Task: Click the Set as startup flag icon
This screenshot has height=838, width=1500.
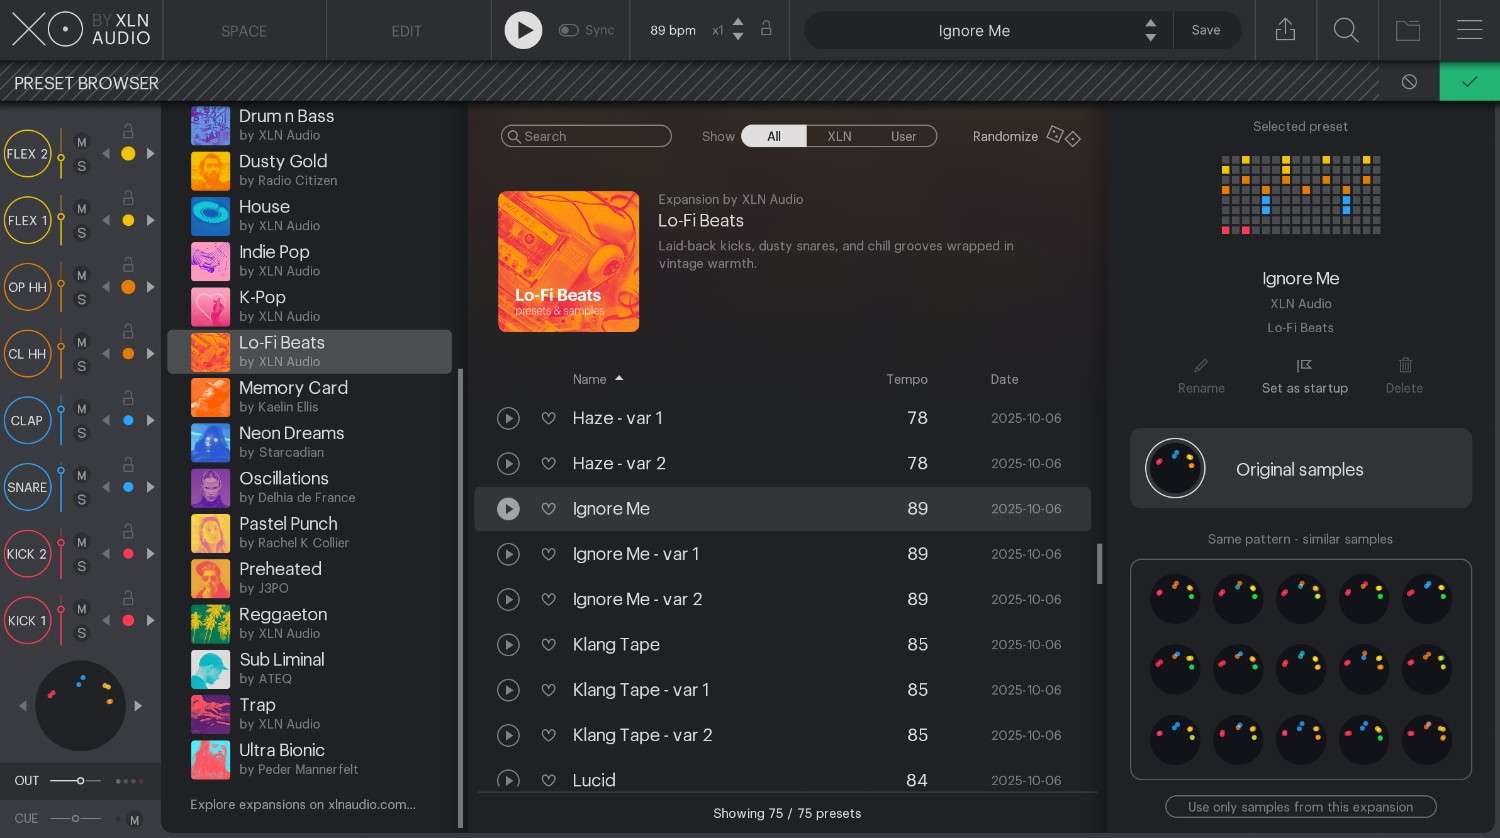Action: click(1304, 366)
